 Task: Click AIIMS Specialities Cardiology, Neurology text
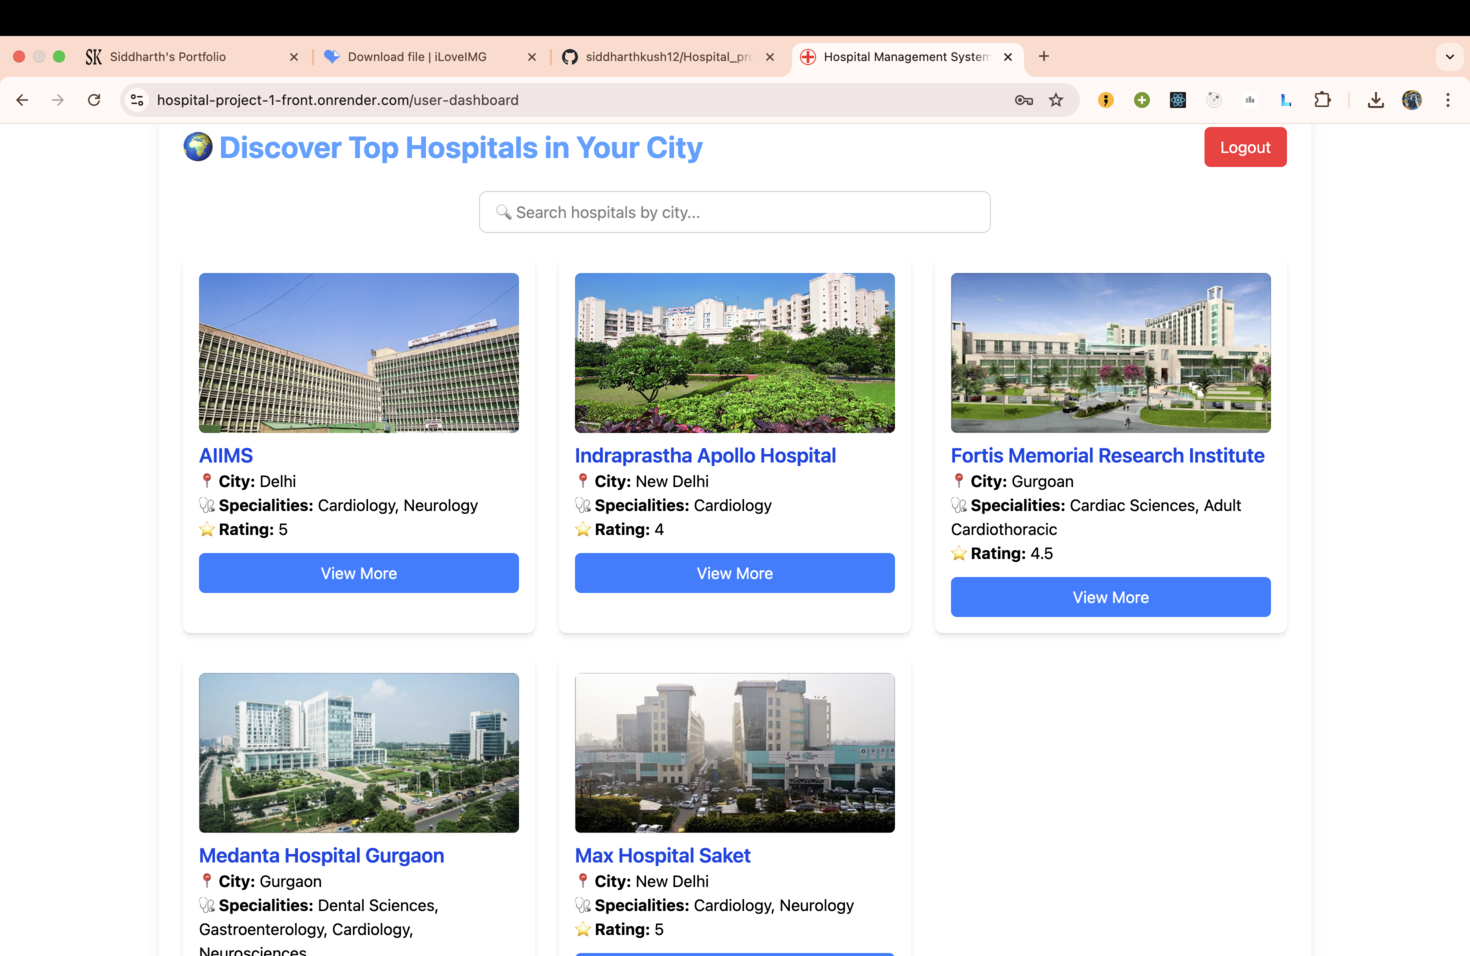click(x=348, y=505)
